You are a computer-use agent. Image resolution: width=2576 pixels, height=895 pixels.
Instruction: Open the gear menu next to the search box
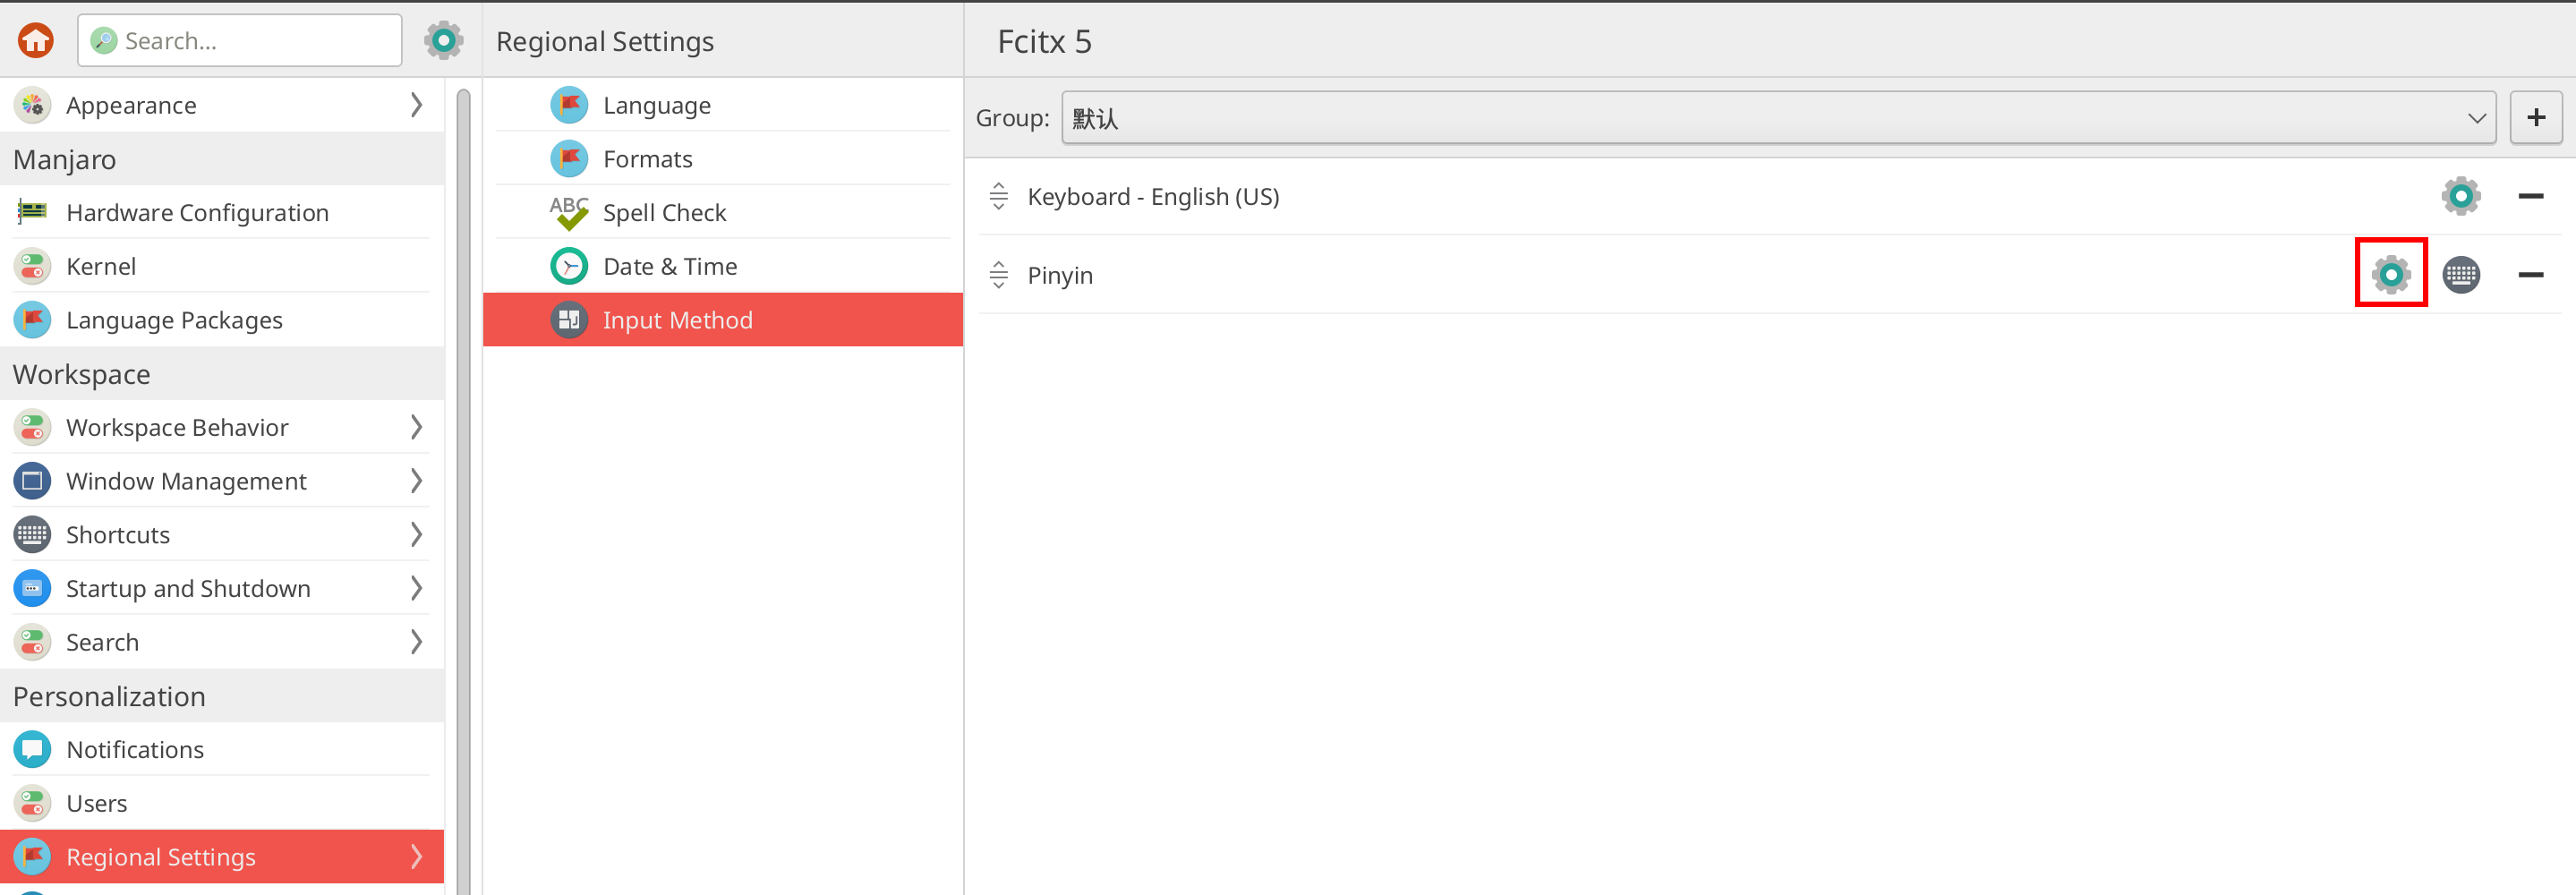[443, 41]
